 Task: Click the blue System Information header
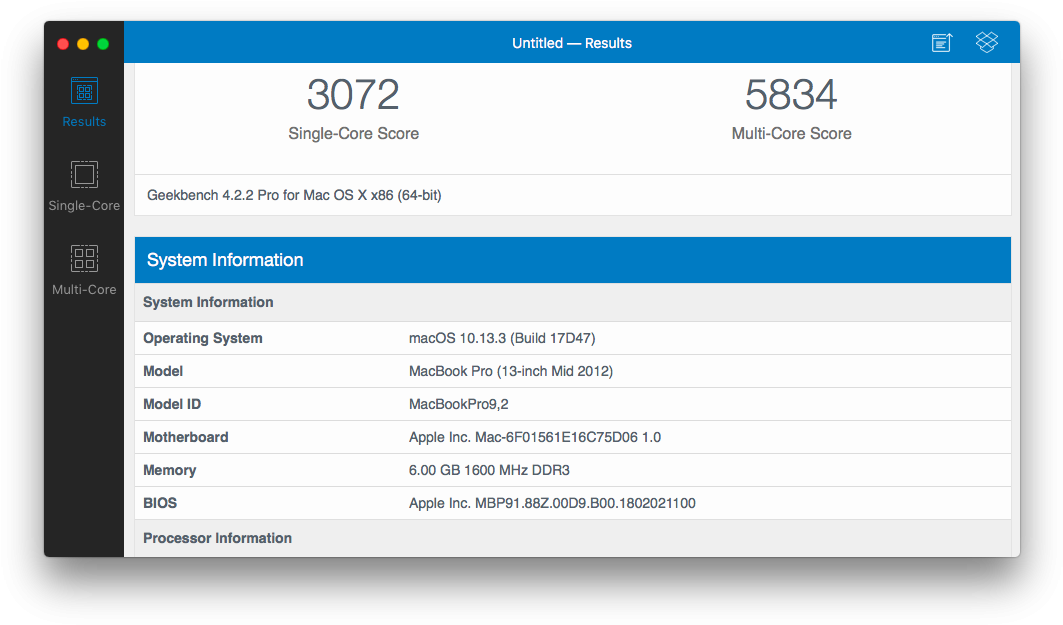tap(573, 260)
